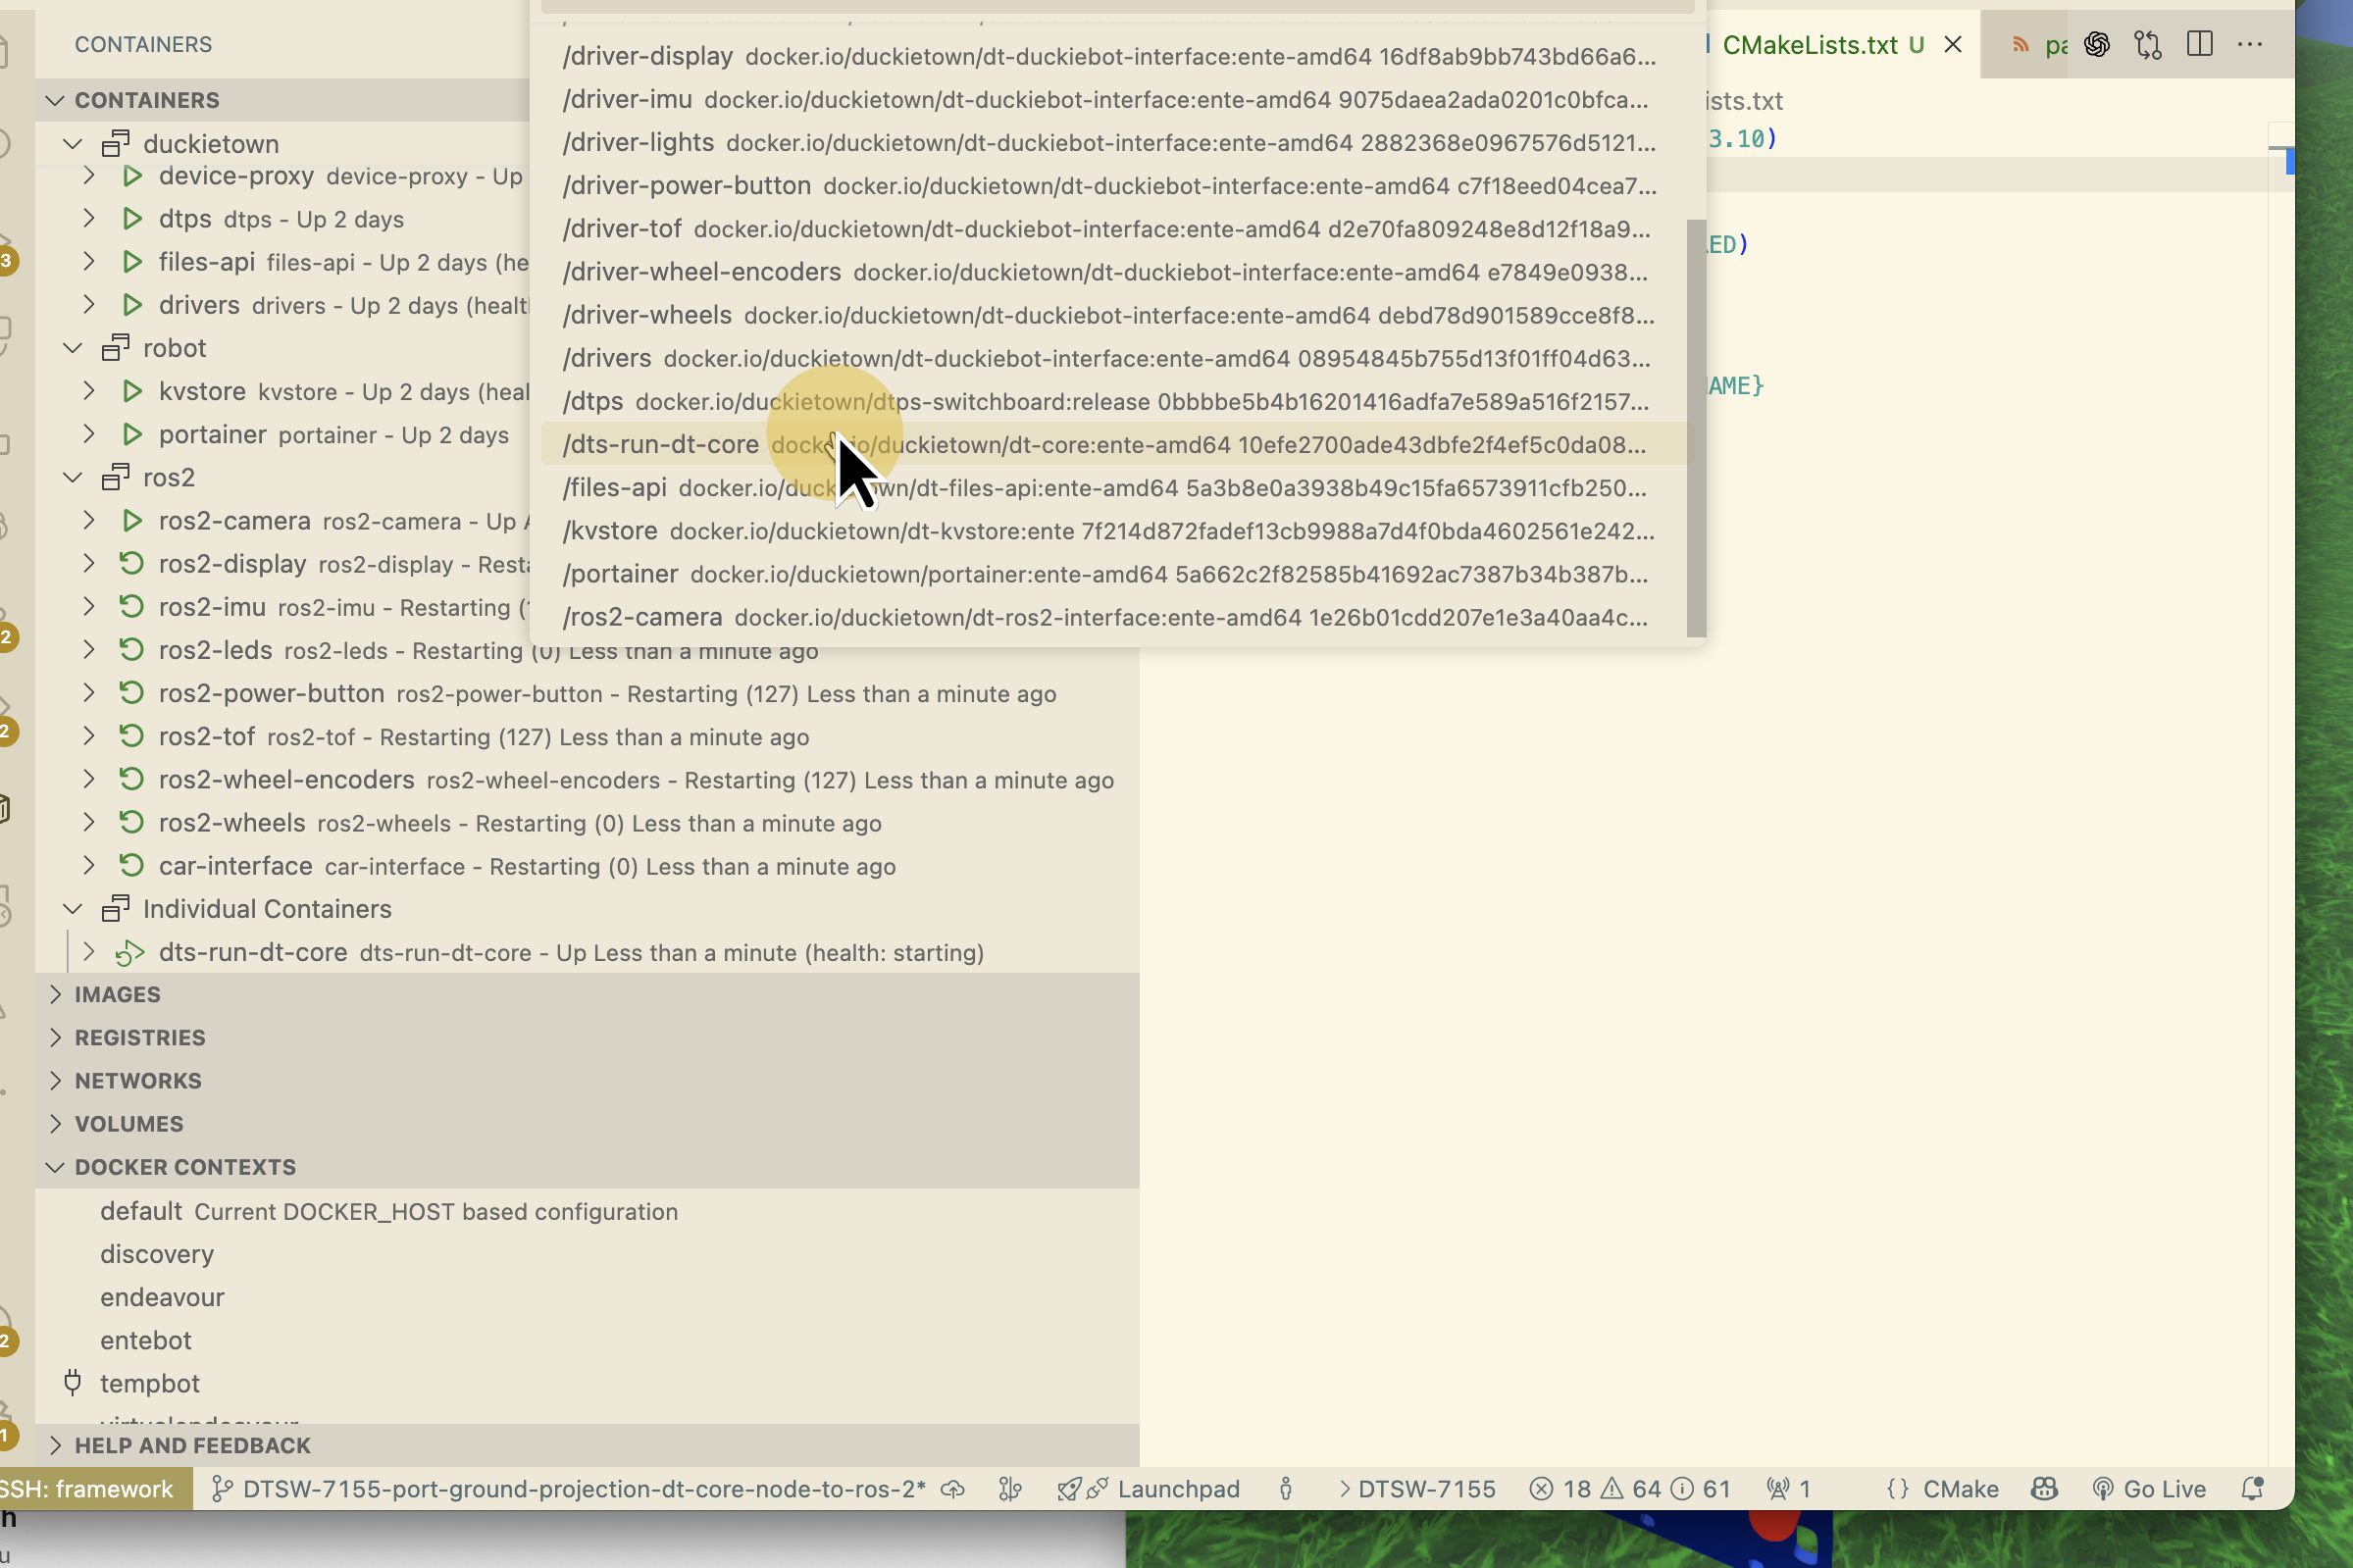Collapse the DOCKER CONTEXTS section
The width and height of the screenshot is (2353, 1568).
pyautogui.click(x=184, y=1167)
